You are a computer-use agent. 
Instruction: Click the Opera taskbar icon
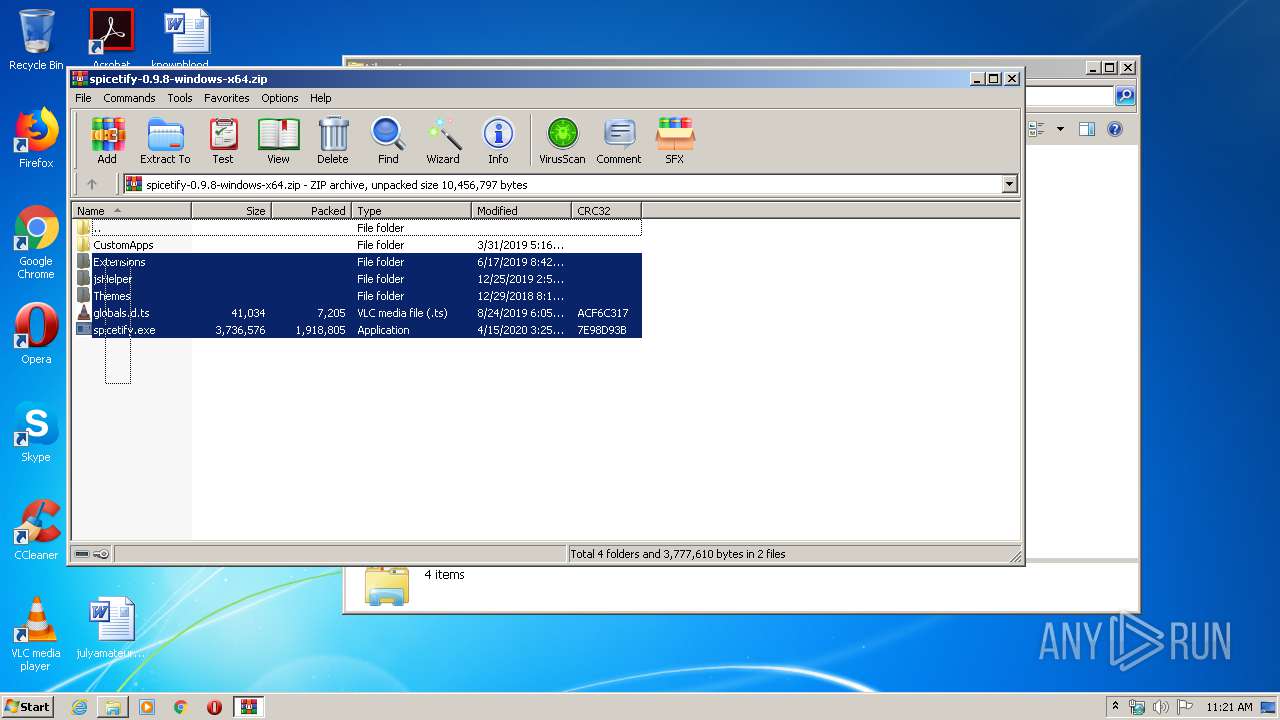pos(214,707)
